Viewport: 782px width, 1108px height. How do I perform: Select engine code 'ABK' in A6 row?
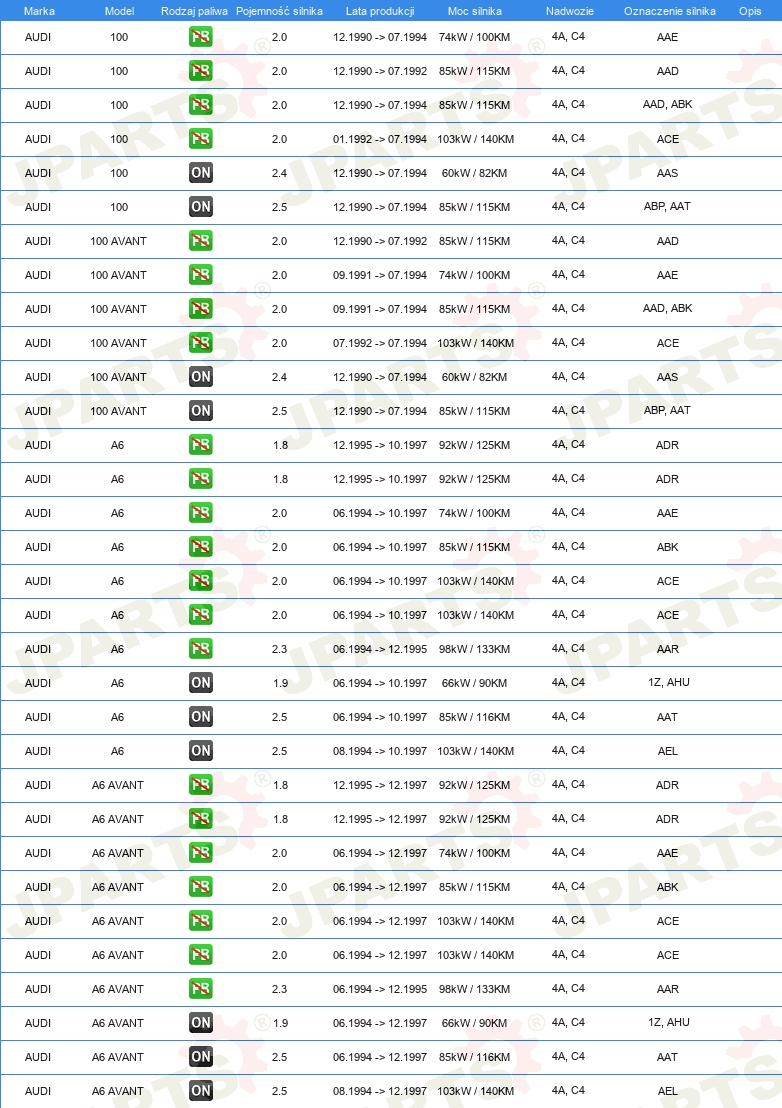click(668, 547)
